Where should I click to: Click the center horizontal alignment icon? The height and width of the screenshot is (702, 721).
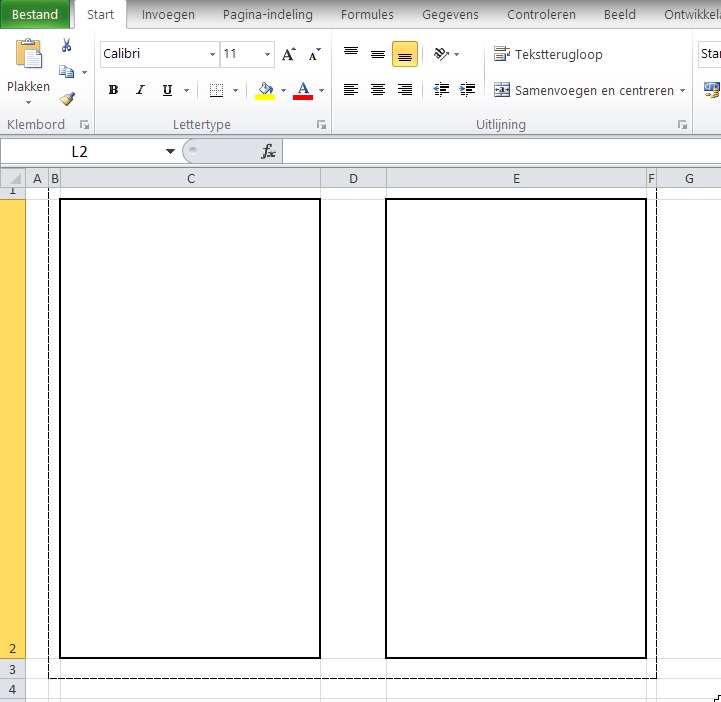point(378,90)
